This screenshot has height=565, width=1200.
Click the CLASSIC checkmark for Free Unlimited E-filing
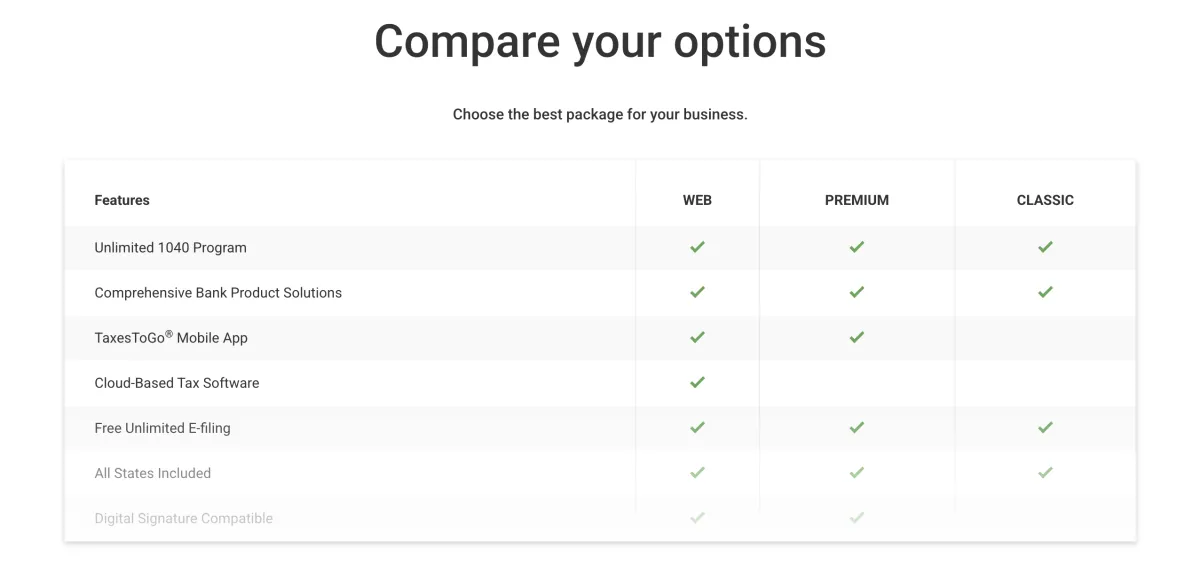pos(1045,427)
